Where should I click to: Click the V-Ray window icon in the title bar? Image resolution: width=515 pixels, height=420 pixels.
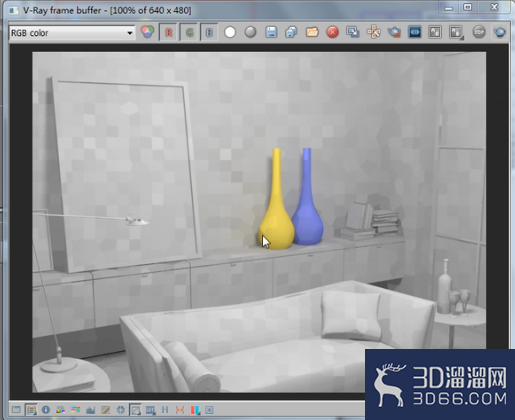[13, 10]
